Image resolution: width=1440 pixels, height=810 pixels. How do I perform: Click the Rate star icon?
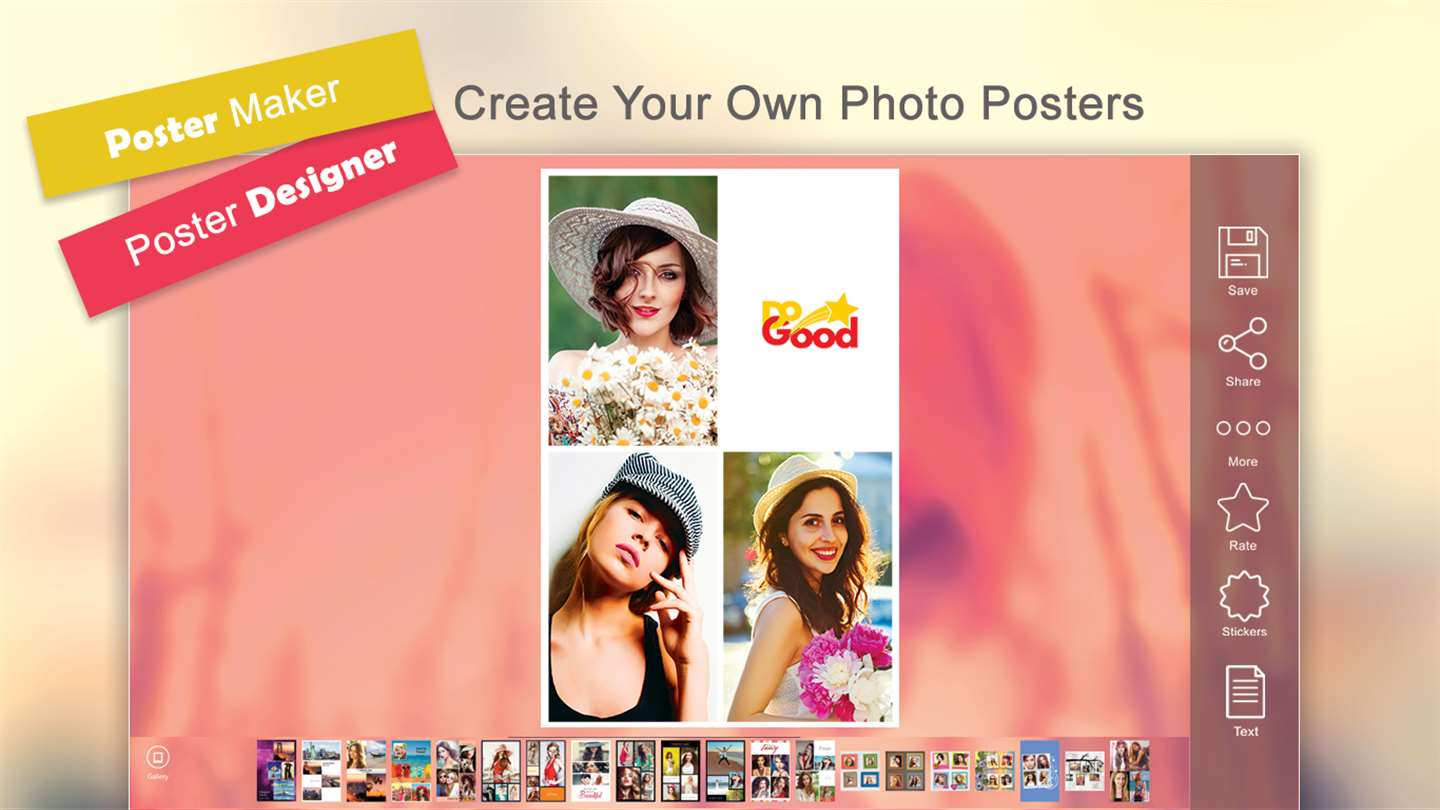pos(1243,508)
